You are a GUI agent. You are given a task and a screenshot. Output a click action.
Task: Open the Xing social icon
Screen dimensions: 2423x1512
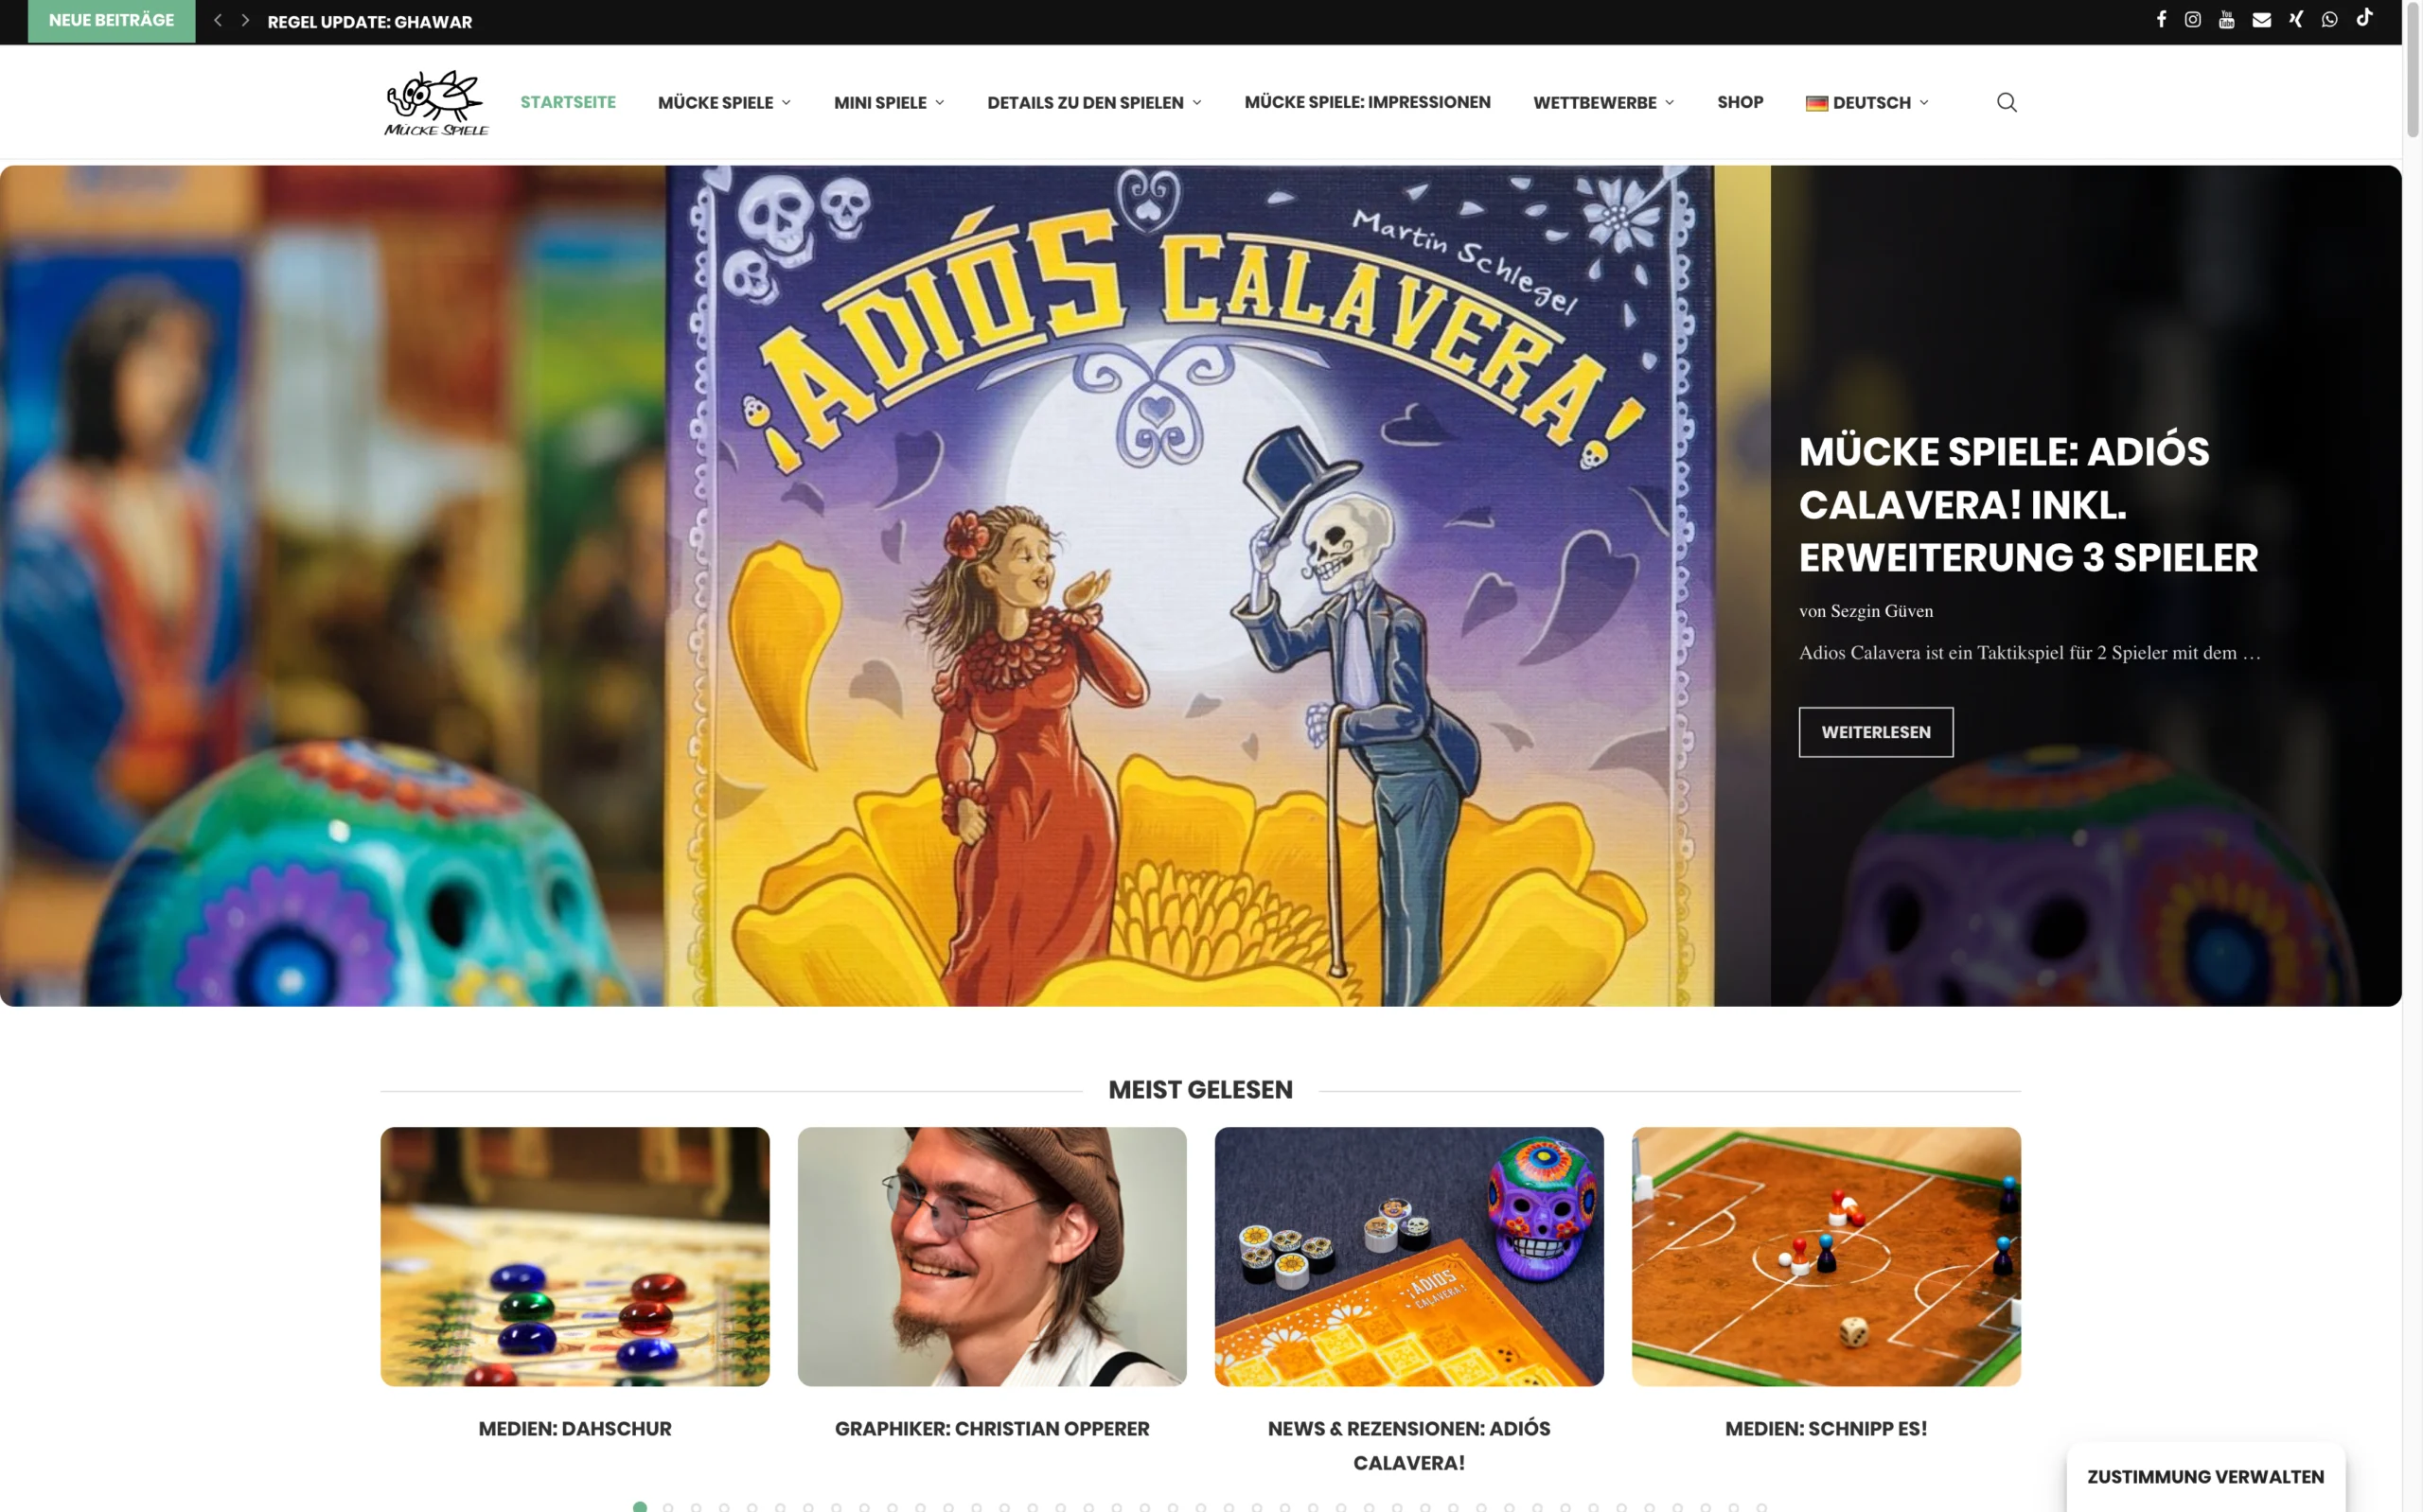coord(2296,20)
